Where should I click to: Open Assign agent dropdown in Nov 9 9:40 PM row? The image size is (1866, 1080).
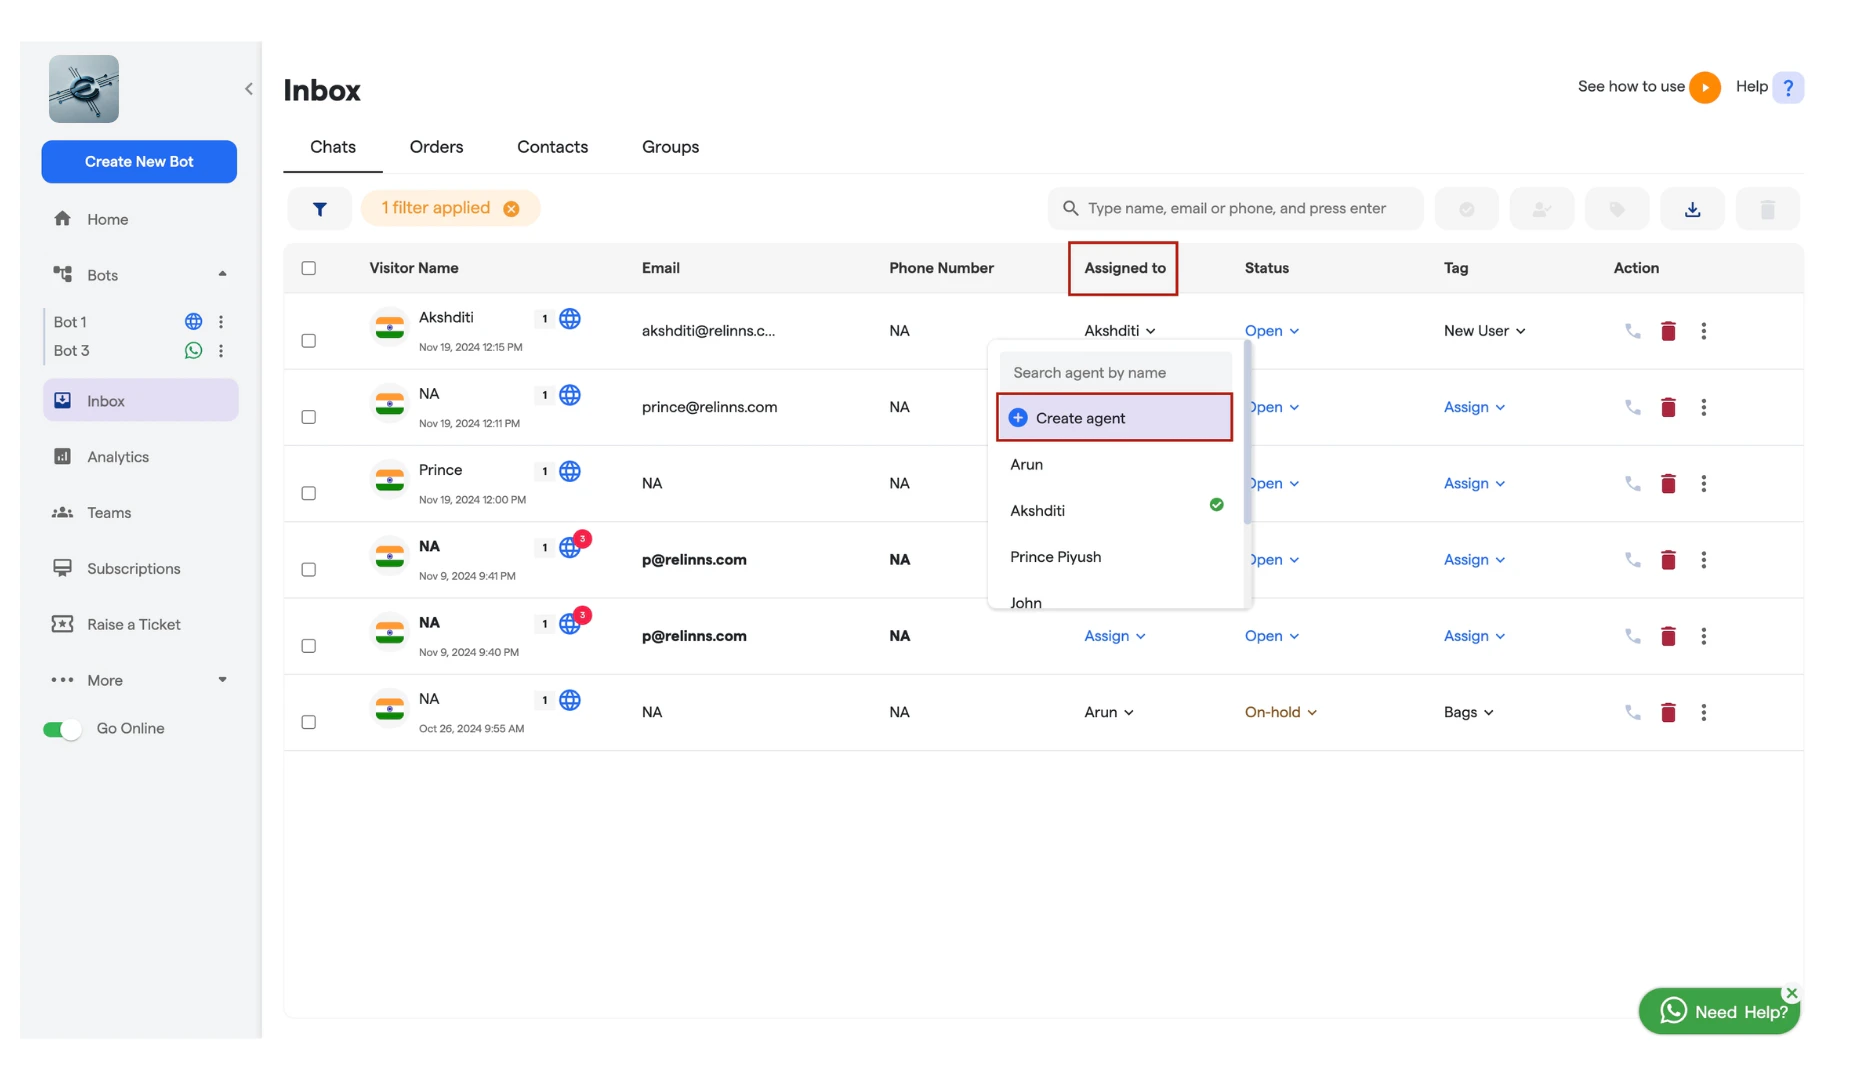click(1115, 636)
